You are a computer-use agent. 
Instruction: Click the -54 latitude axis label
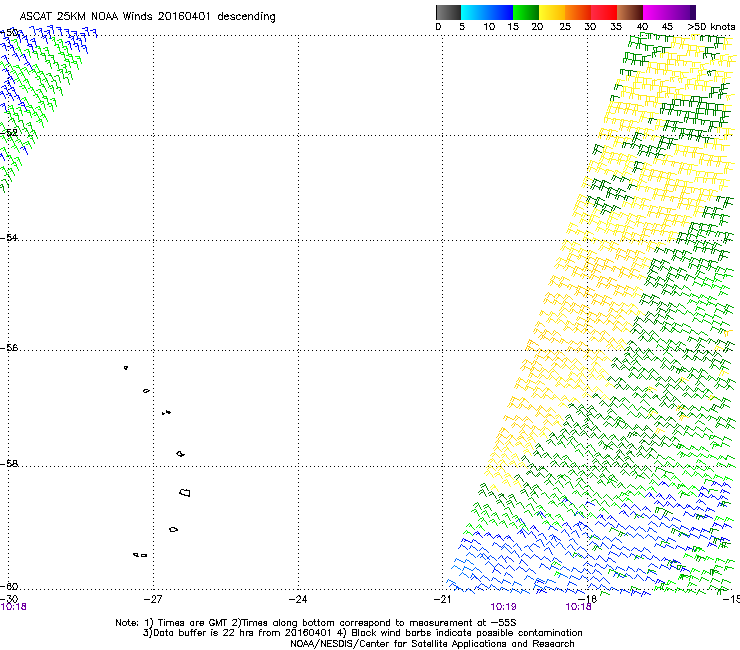point(9,237)
